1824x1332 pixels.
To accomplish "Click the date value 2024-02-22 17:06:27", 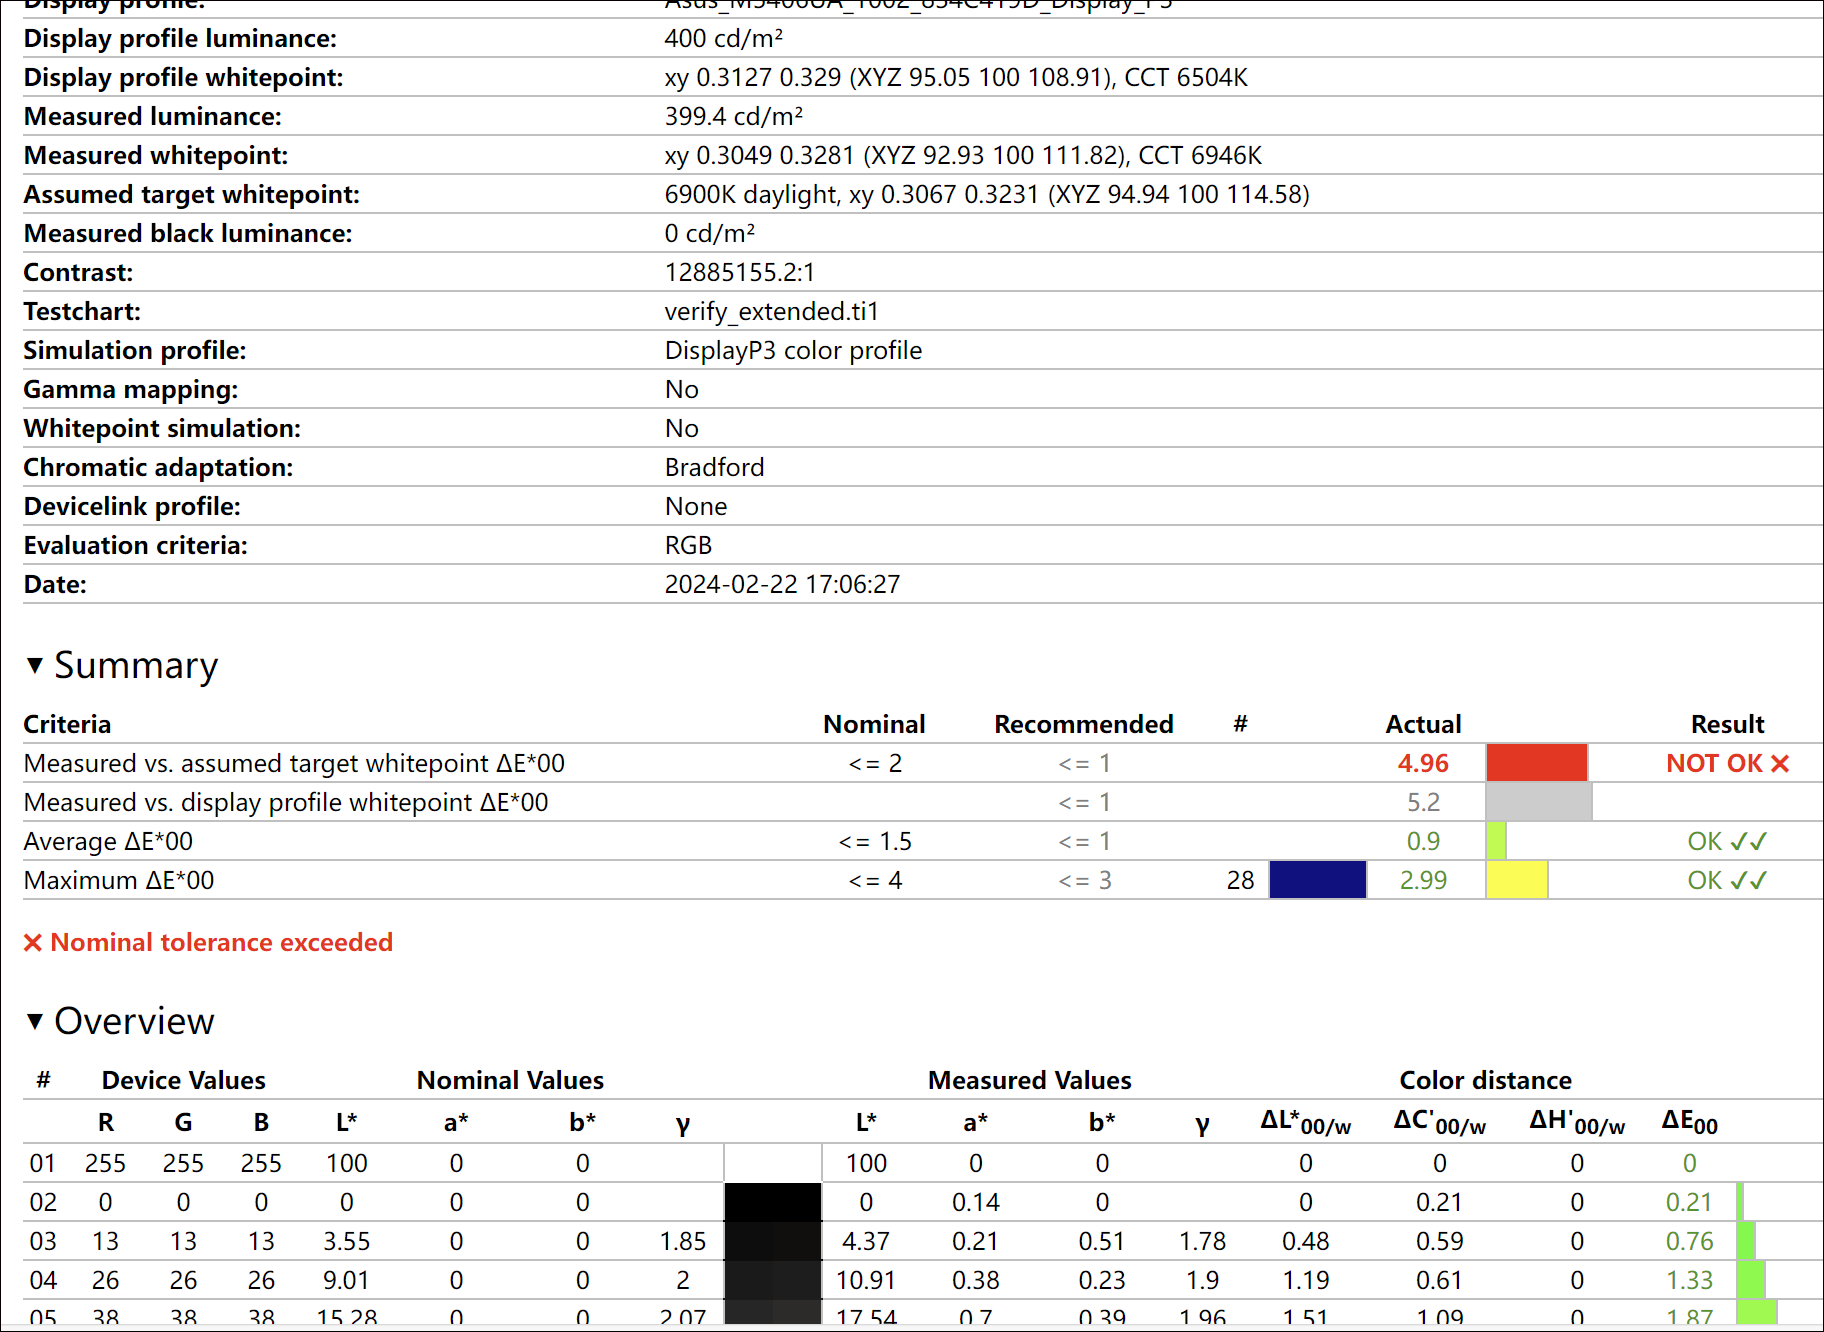I will [782, 585].
